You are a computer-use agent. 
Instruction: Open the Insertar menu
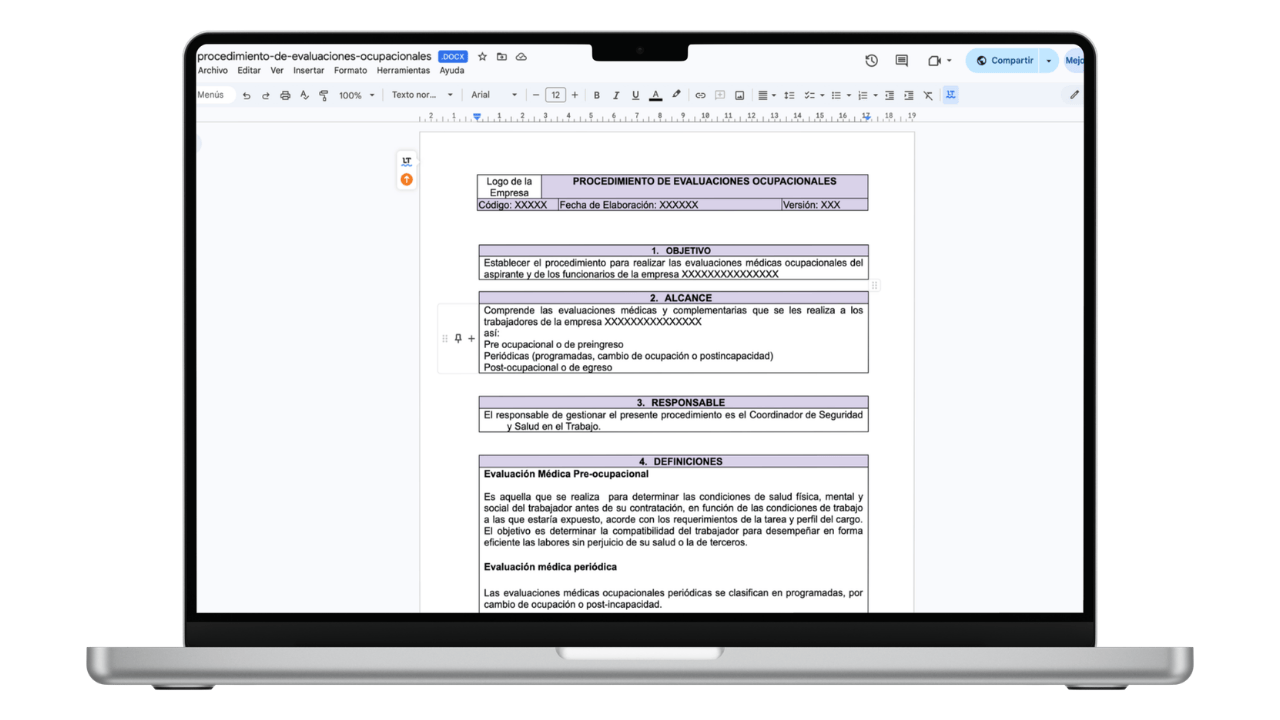[x=308, y=70]
